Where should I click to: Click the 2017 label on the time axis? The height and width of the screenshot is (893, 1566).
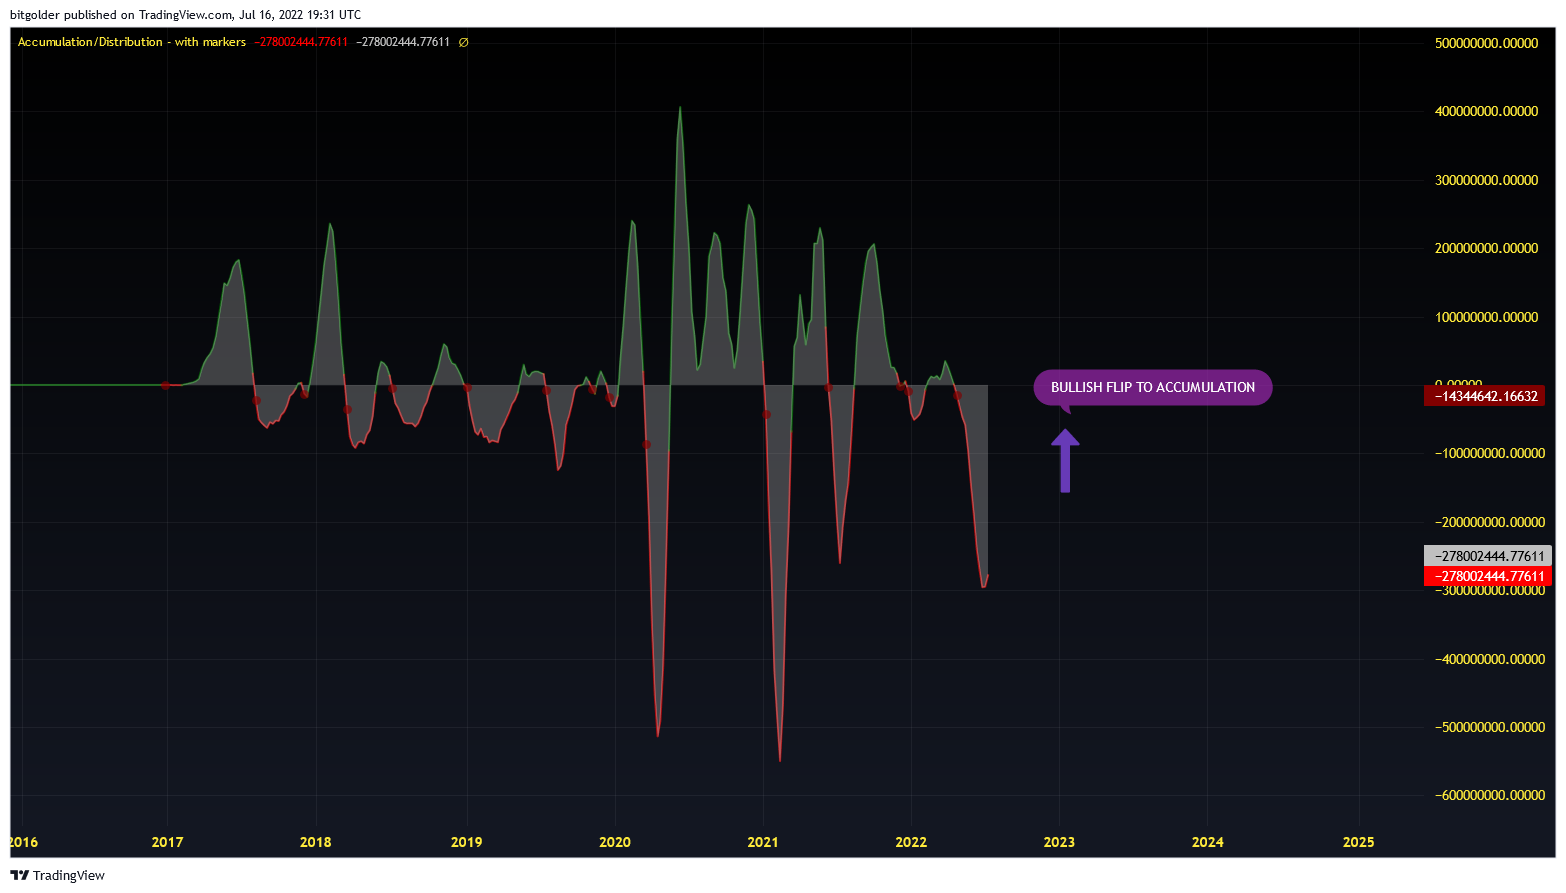point(167,842)
